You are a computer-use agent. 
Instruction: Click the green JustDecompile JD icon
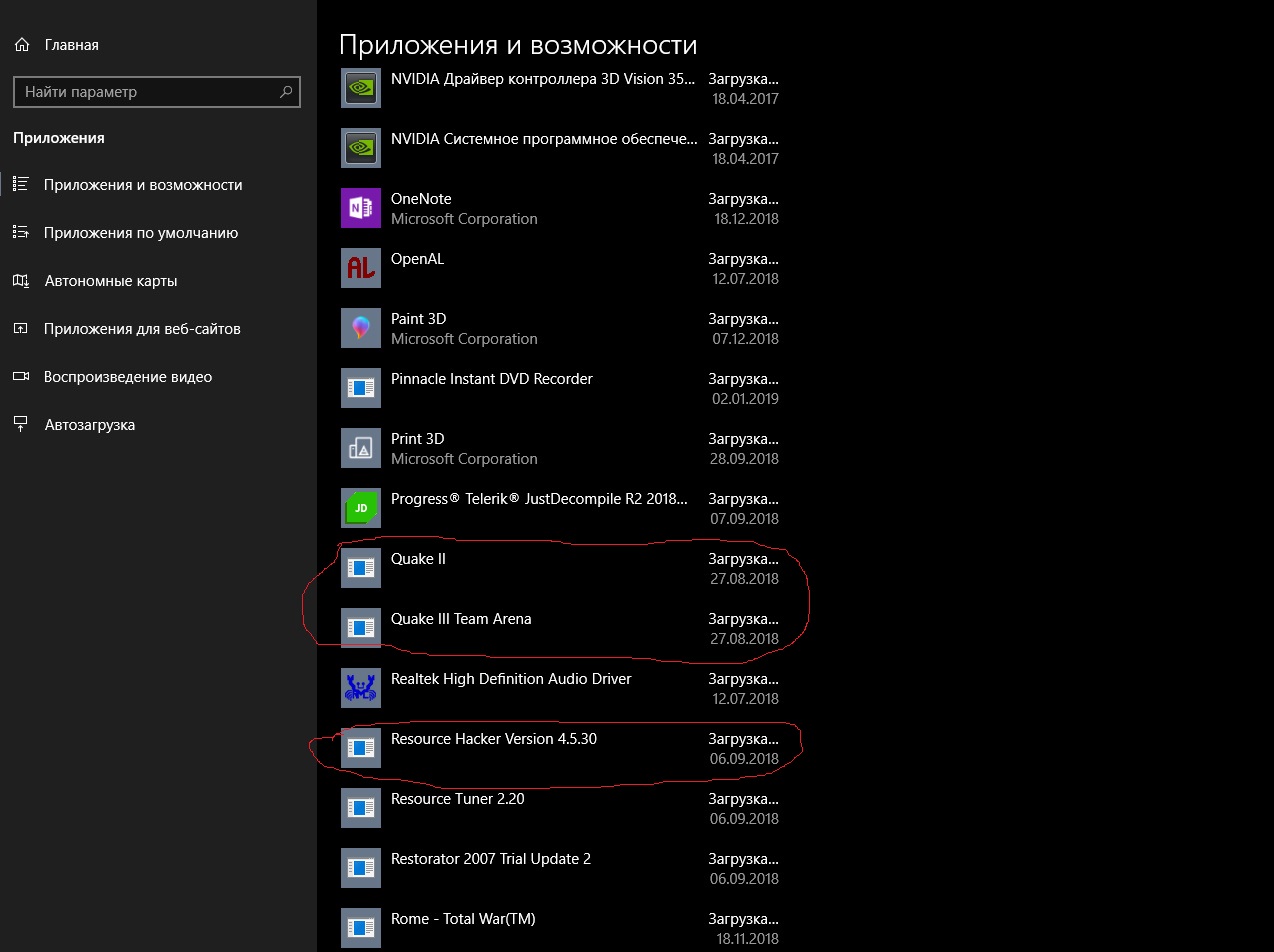[361, 508]
